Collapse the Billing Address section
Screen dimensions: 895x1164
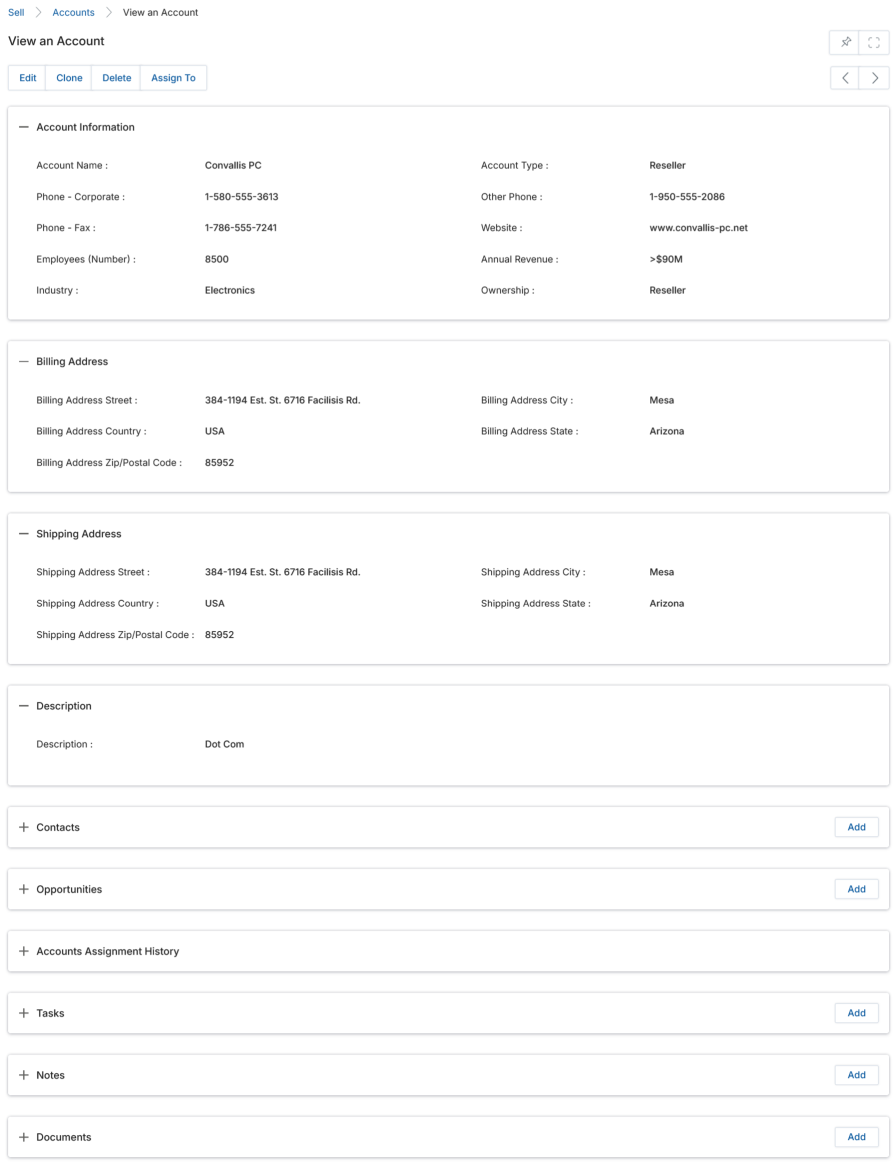pyautogui.click(x=24, y=362)
